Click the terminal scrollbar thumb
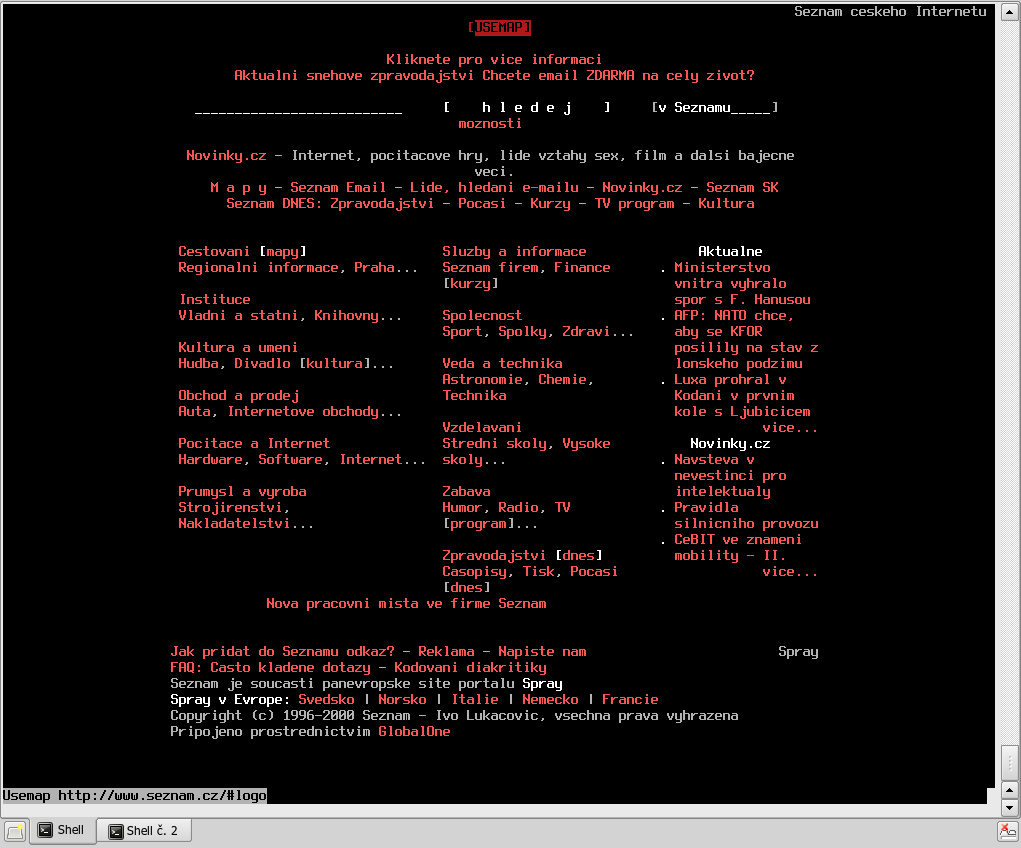 tap(1009, 762)
